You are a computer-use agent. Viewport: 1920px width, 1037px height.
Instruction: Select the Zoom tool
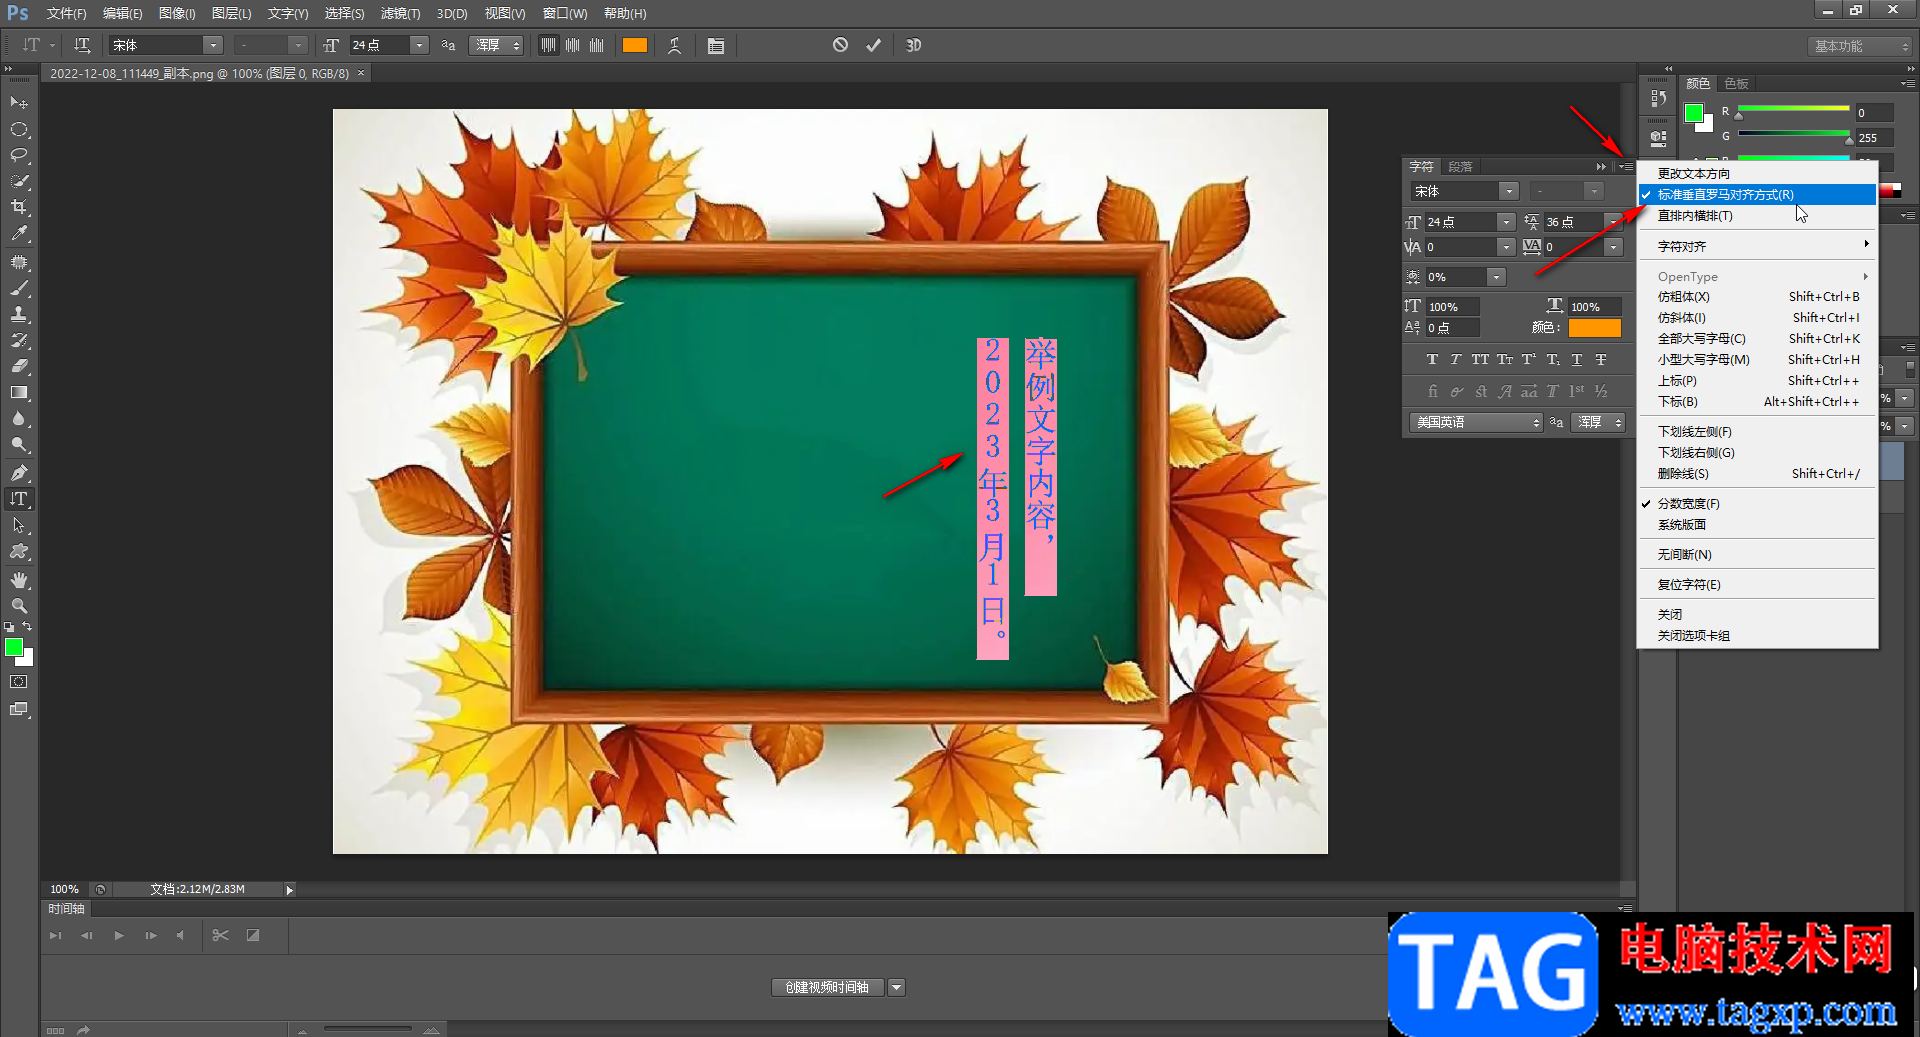tap(19, 606)
